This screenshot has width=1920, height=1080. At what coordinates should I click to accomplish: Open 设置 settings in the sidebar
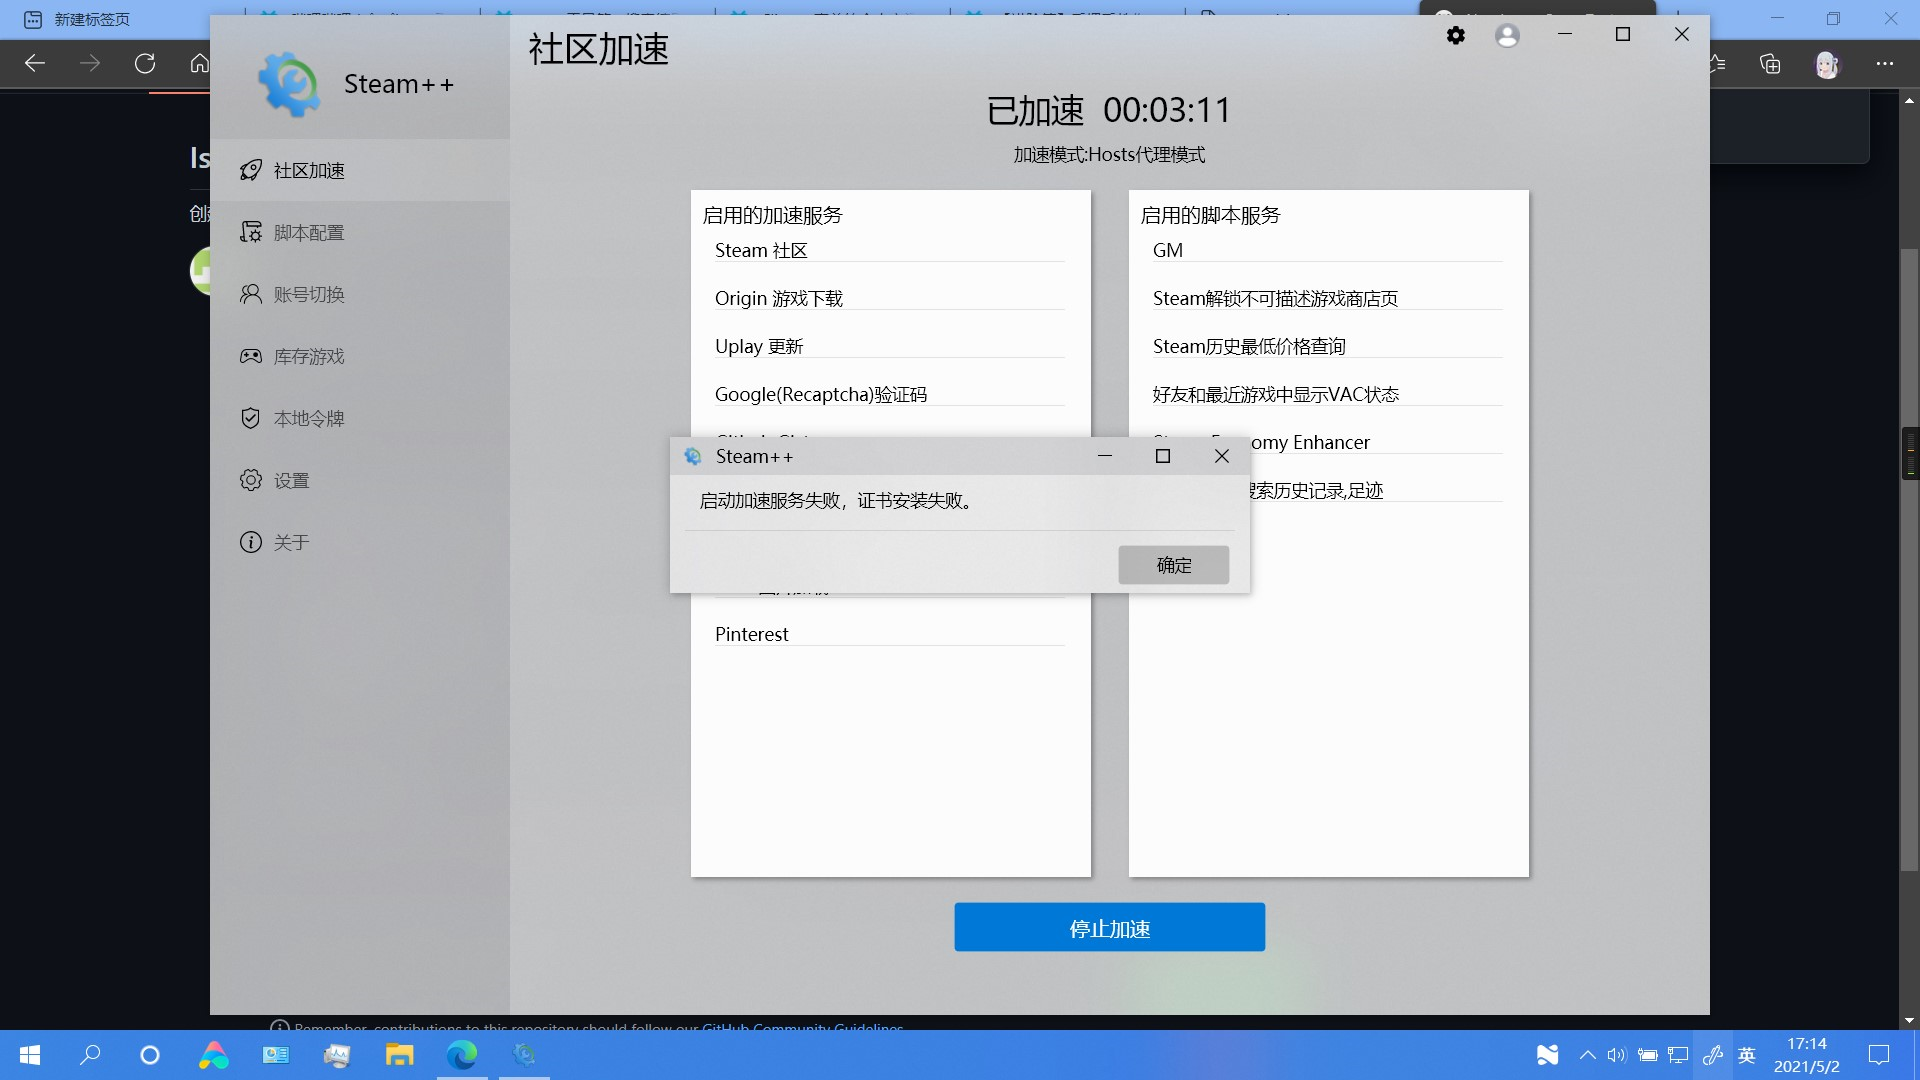point(291,481)
